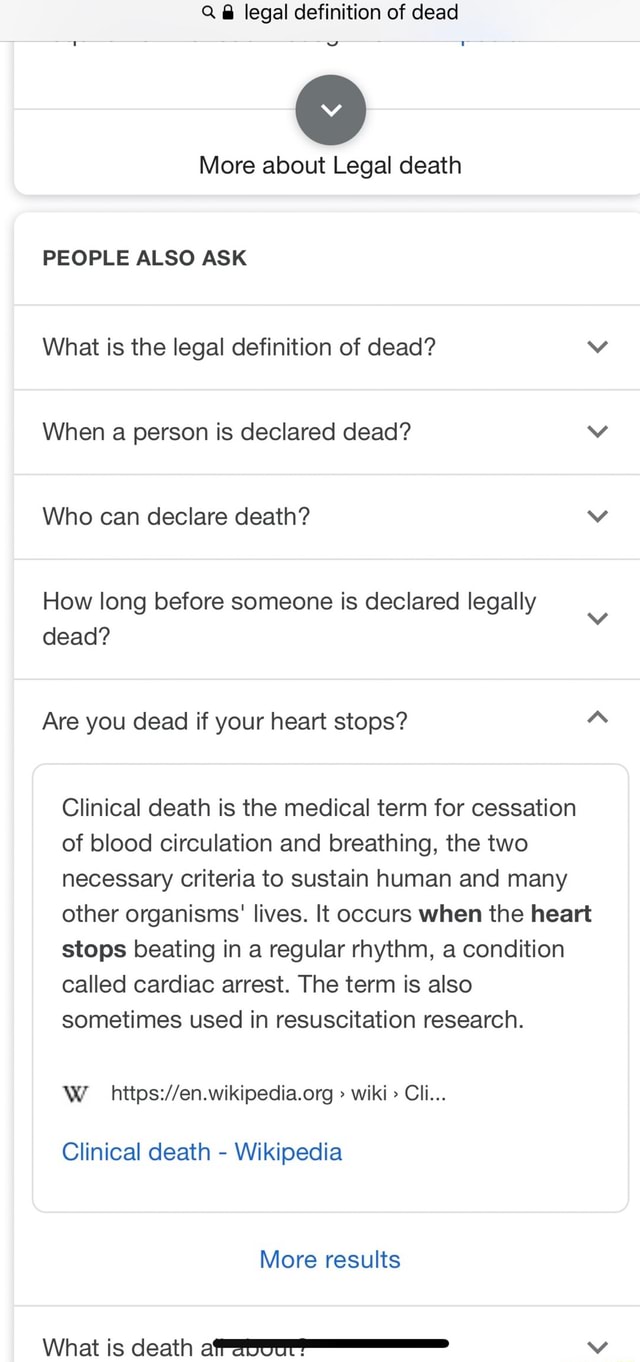Click the circular down-arrow above More about Legal death

[x=330, y=110]
